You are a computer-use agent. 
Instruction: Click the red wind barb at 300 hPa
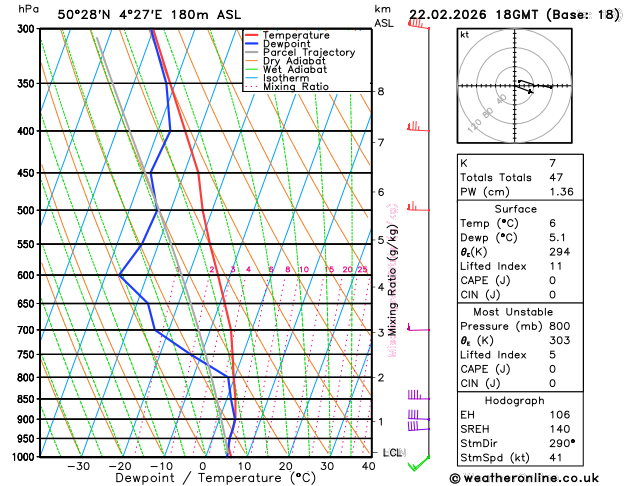click(x=419, y=24)
